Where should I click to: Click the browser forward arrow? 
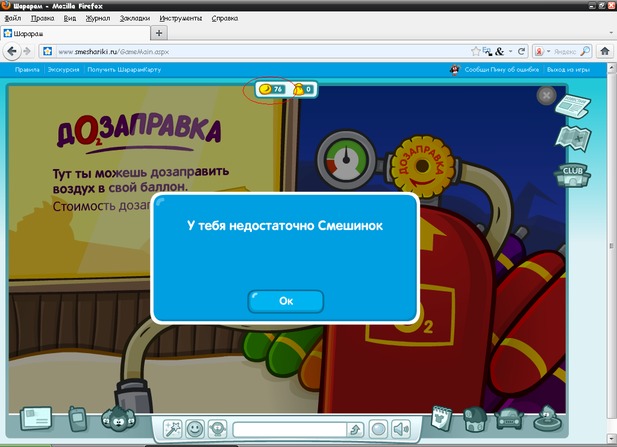coord(27,51)
